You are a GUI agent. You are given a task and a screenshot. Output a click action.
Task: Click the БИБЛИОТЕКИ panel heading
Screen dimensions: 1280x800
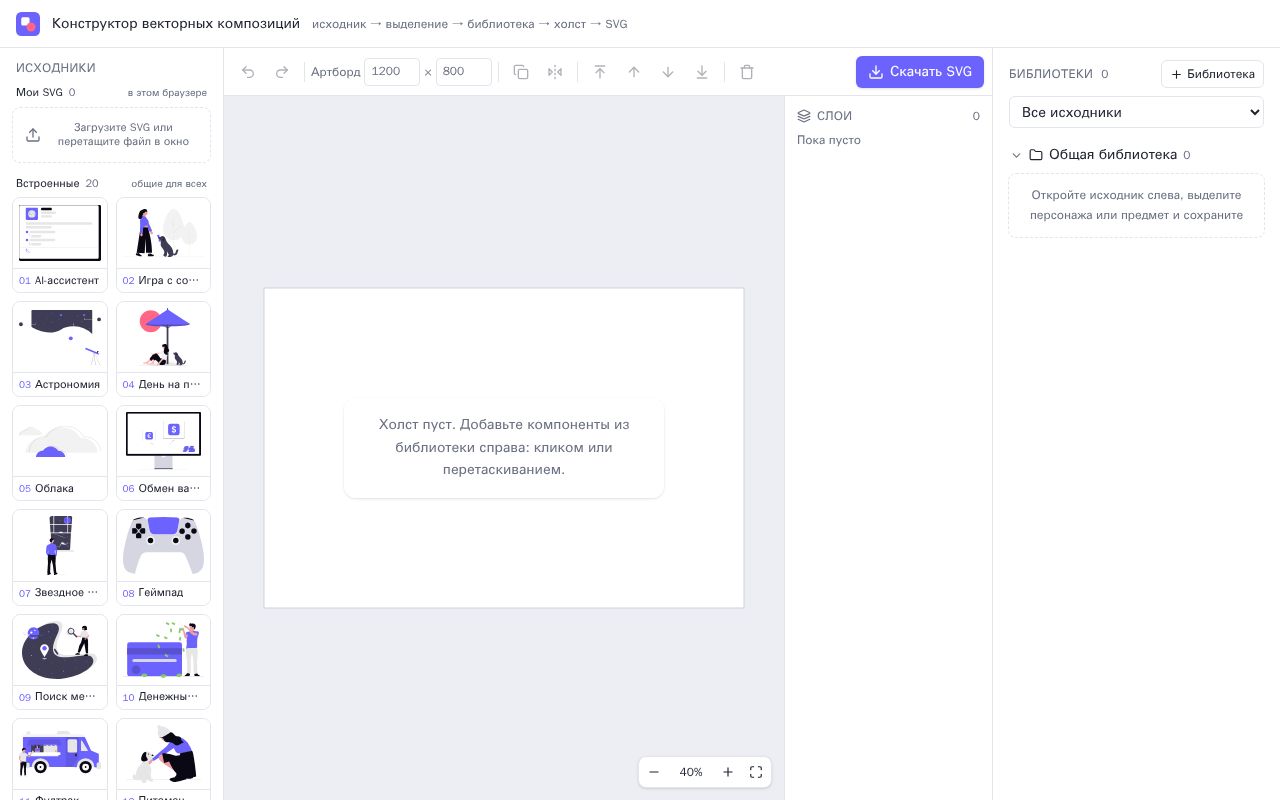(1051, 74)
